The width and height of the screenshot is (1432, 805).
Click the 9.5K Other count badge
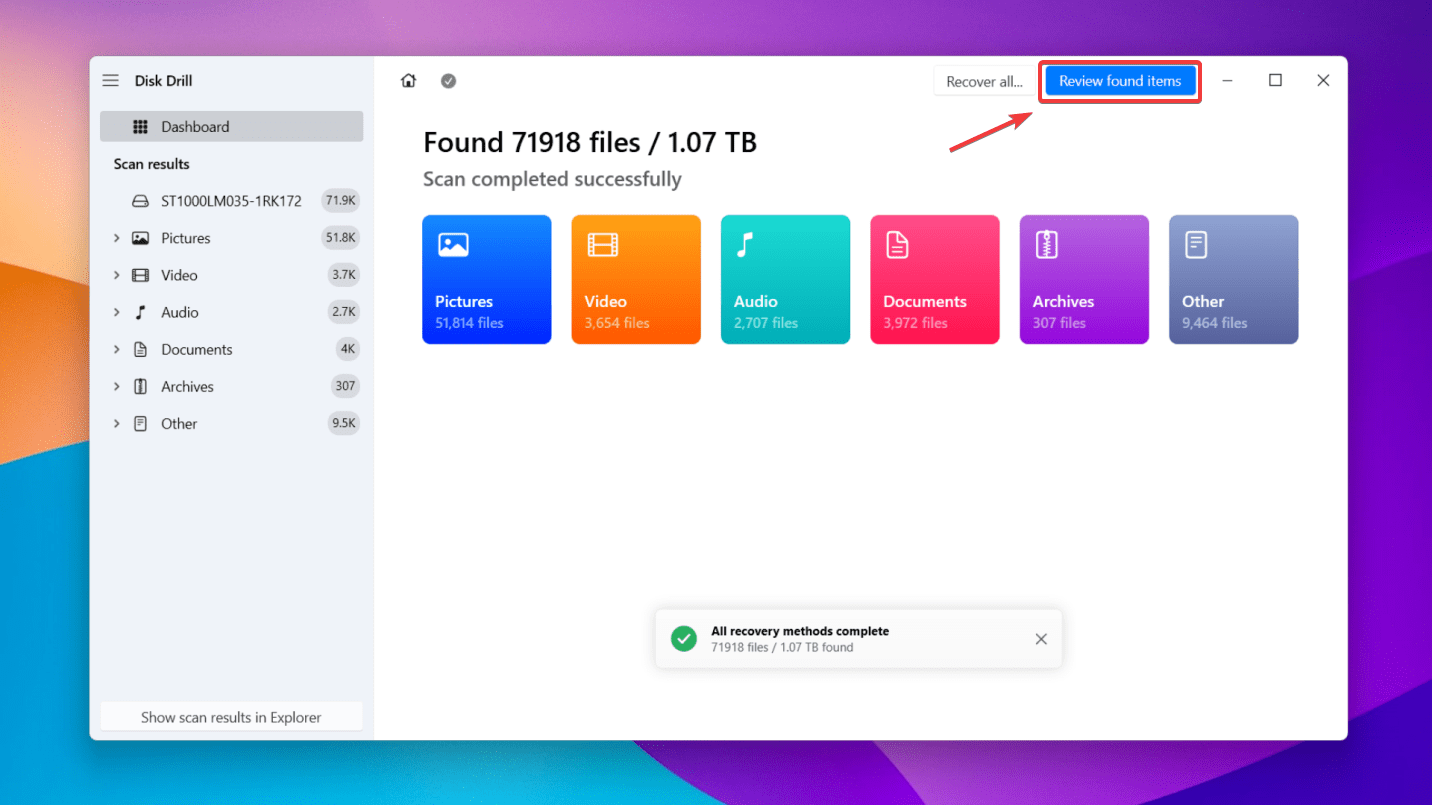coord(343,423)
